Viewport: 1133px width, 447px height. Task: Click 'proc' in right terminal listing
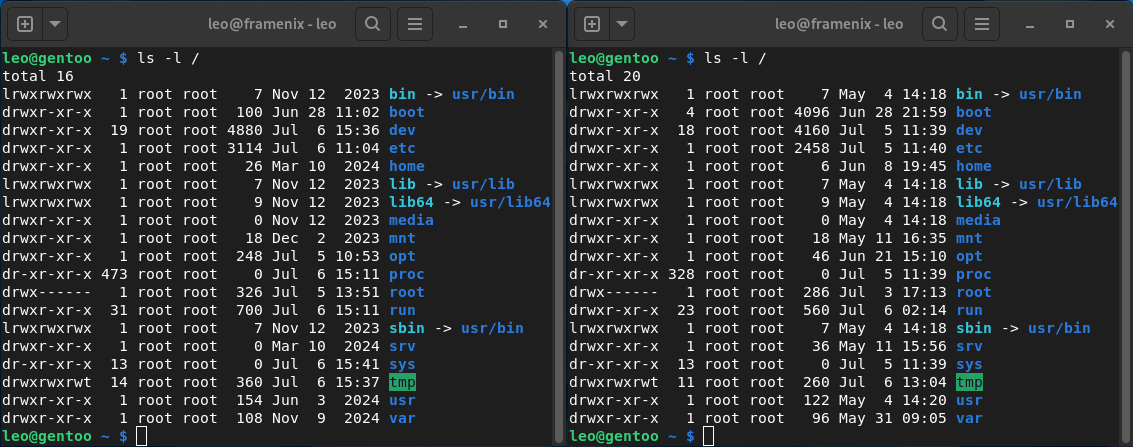tap(974, 274)
